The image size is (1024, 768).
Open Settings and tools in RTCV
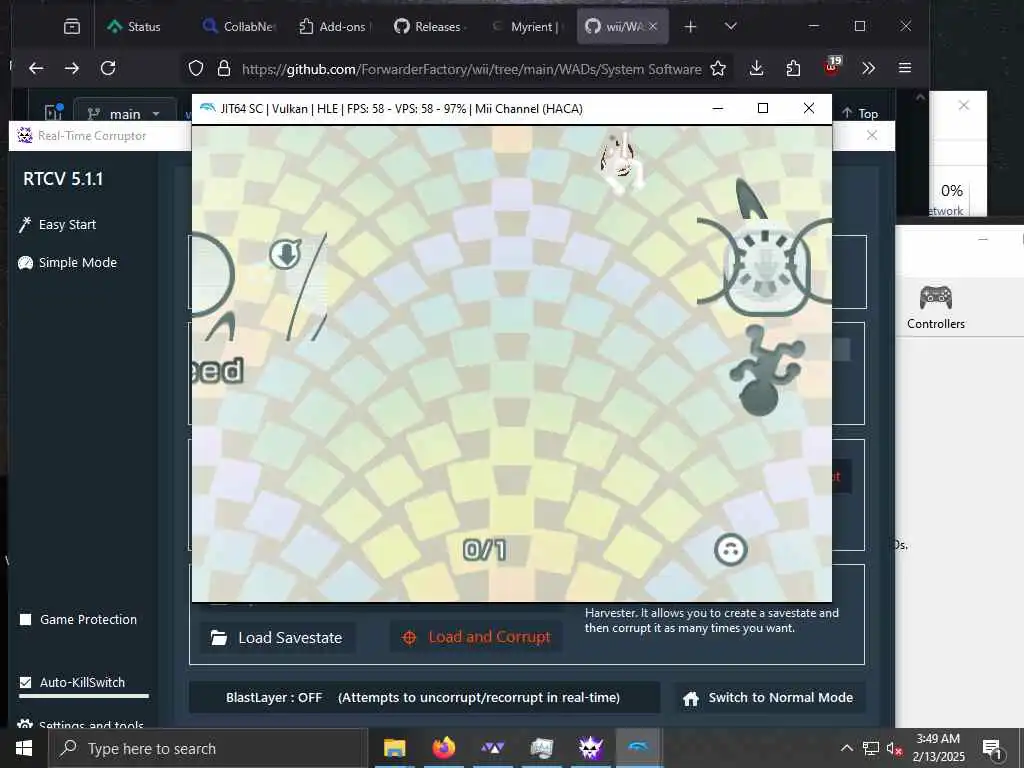(81, 724)
